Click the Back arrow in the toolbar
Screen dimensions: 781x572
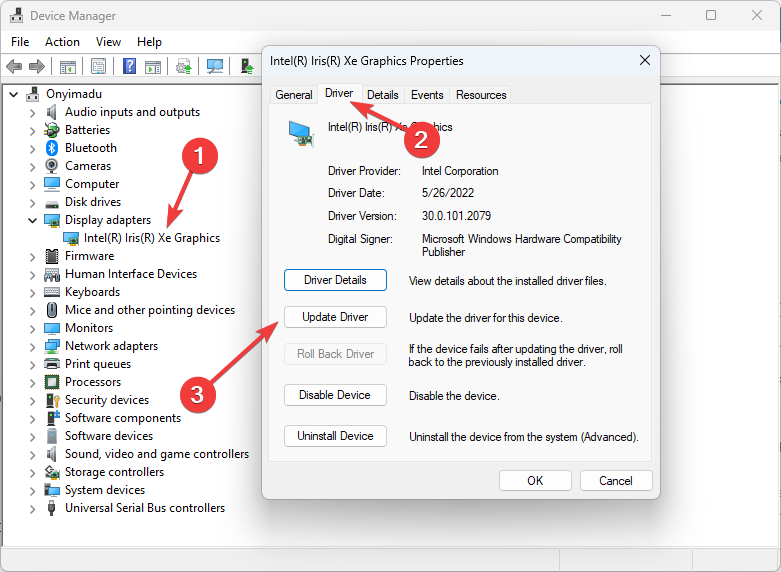pyautogui.click(x=14, y=66)
